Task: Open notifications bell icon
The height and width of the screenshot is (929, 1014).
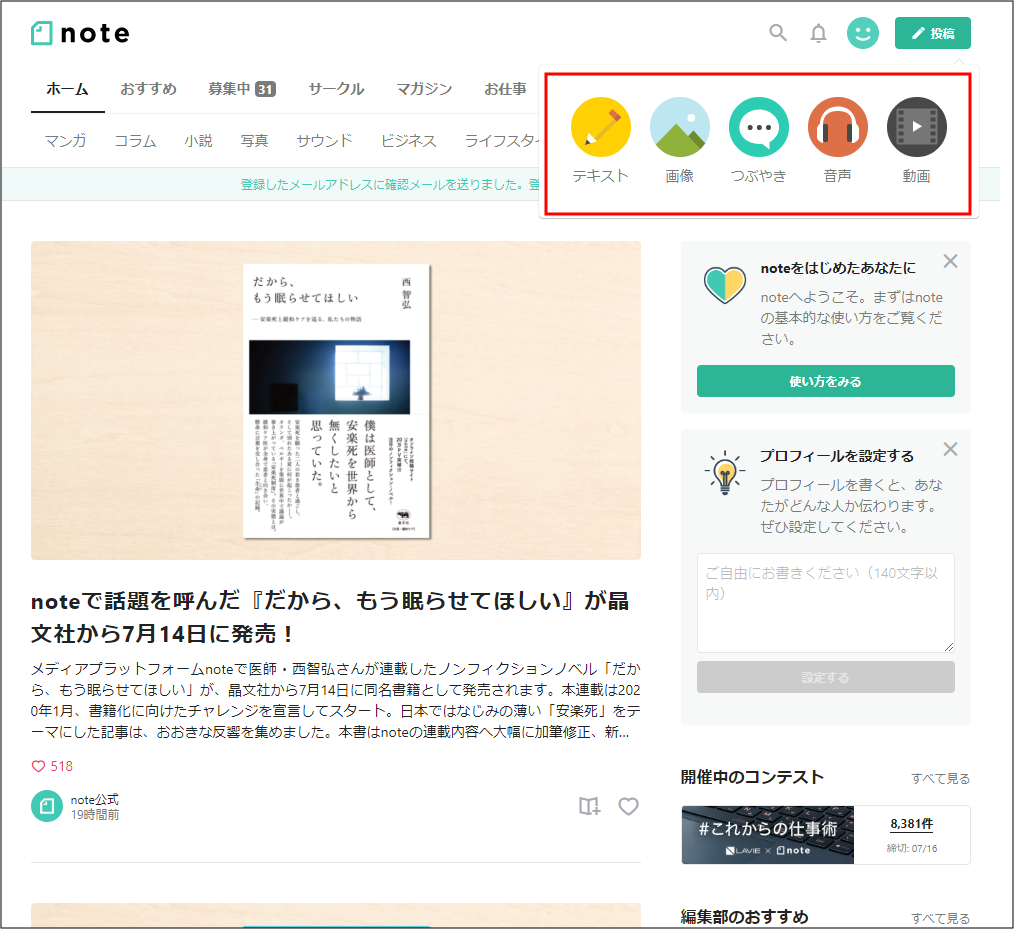Action: pos(818,33)
